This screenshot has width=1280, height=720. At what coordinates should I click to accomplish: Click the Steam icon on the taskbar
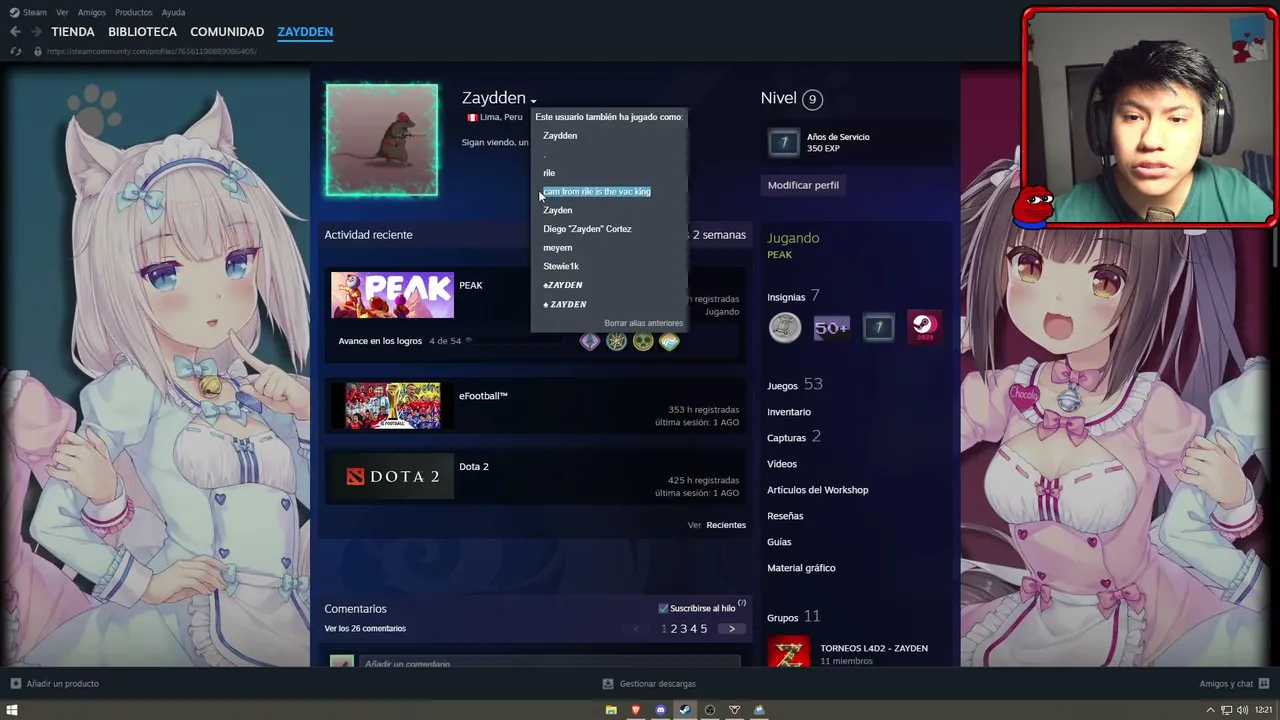tap(685, 710)
